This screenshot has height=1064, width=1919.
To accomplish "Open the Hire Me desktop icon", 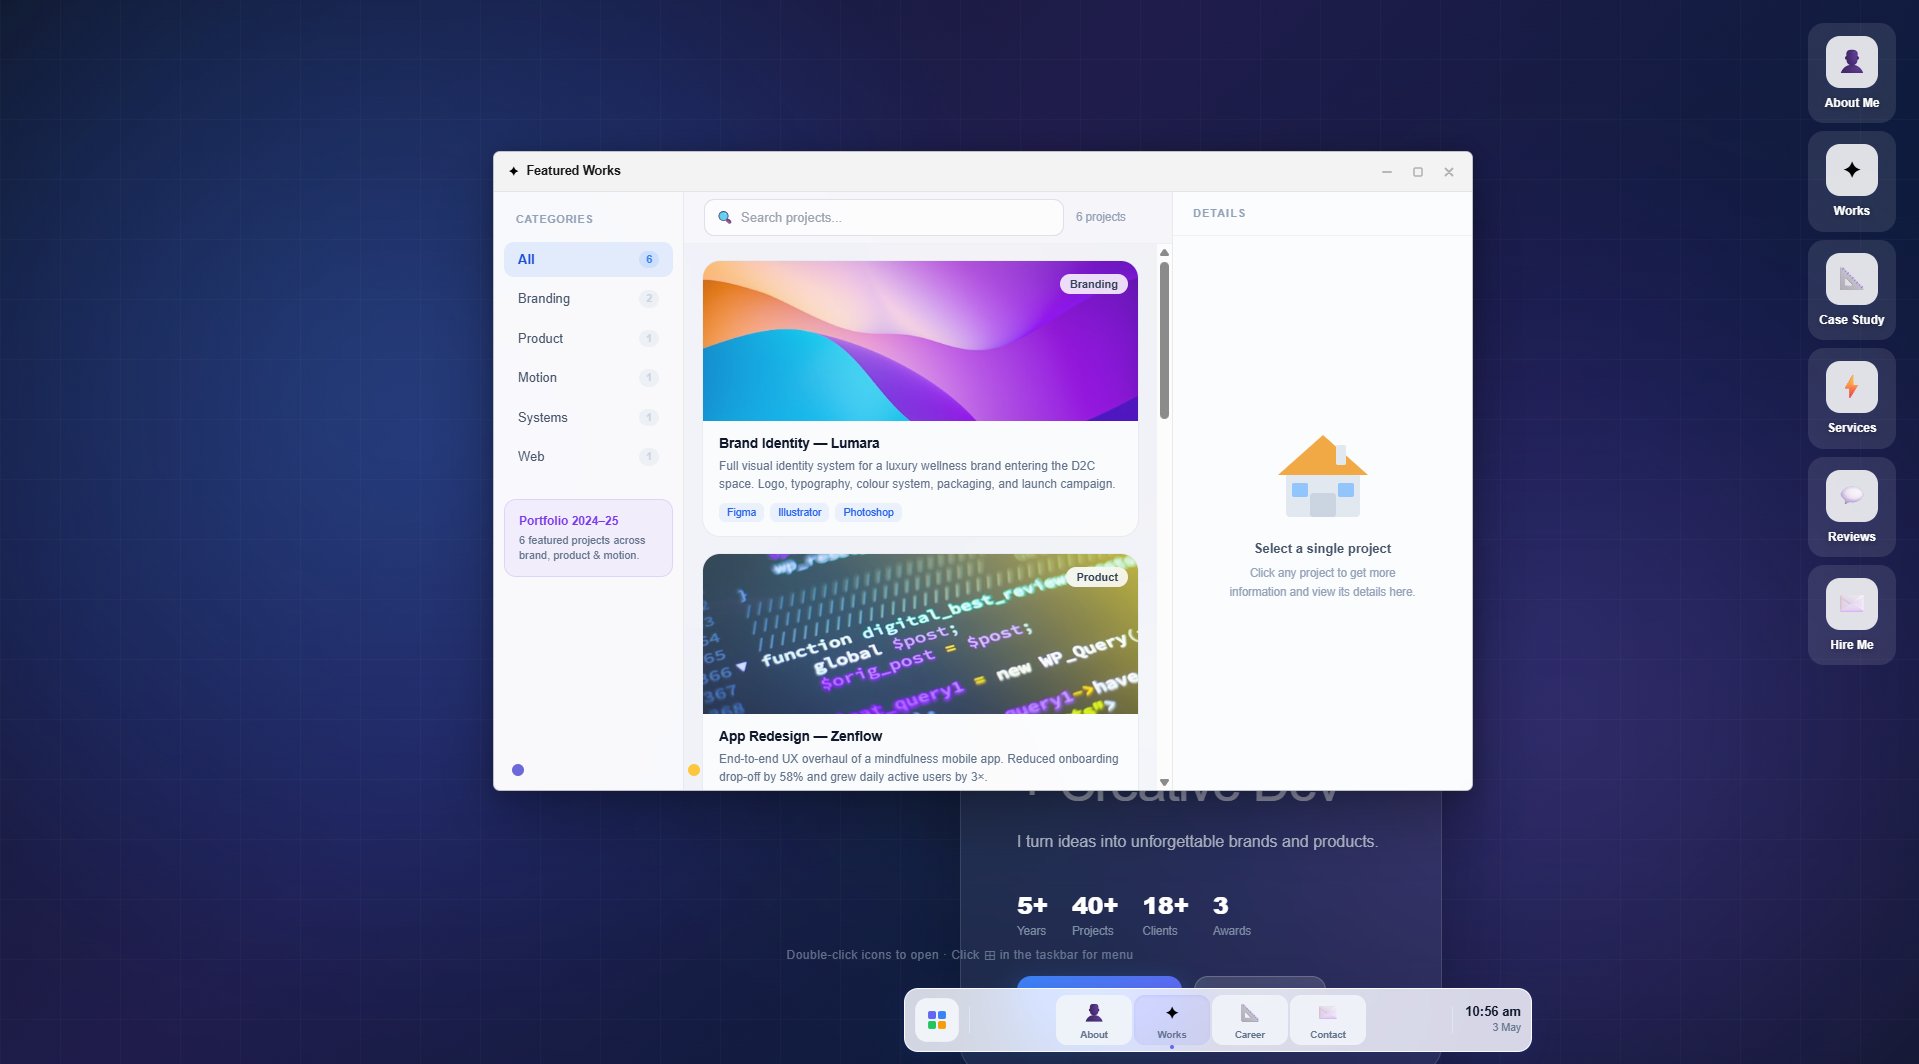I will tap(1851, 615).
